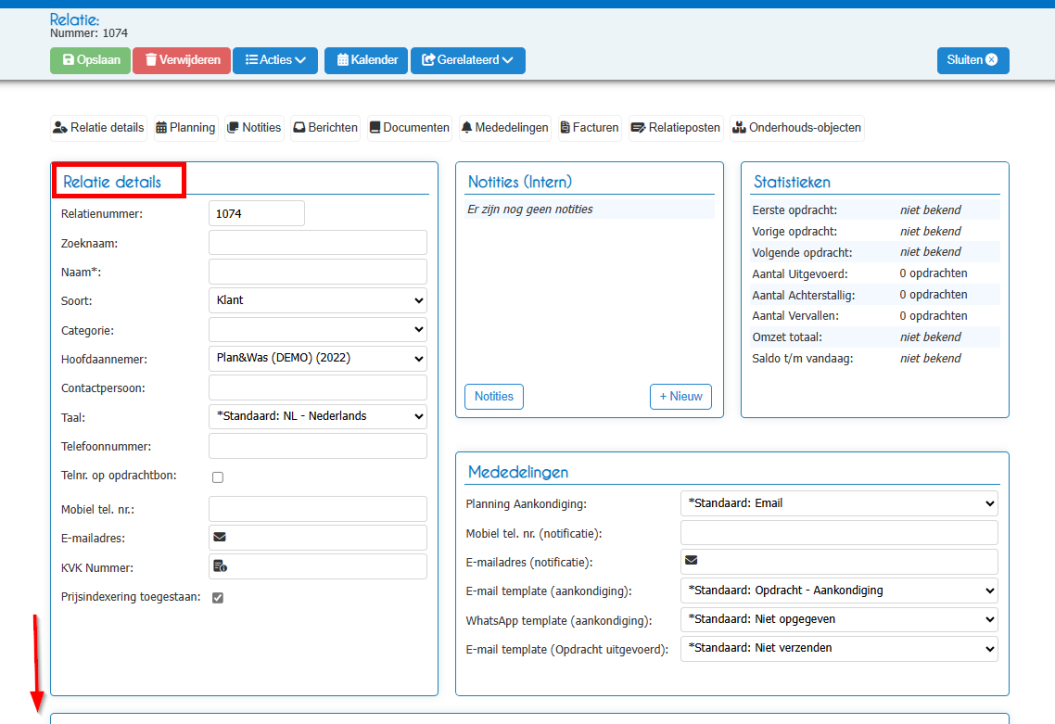The image size is (1055, 724).
Task: Click envelope icon in E-mailadres (notificatie) field
Action: [691, 560]
